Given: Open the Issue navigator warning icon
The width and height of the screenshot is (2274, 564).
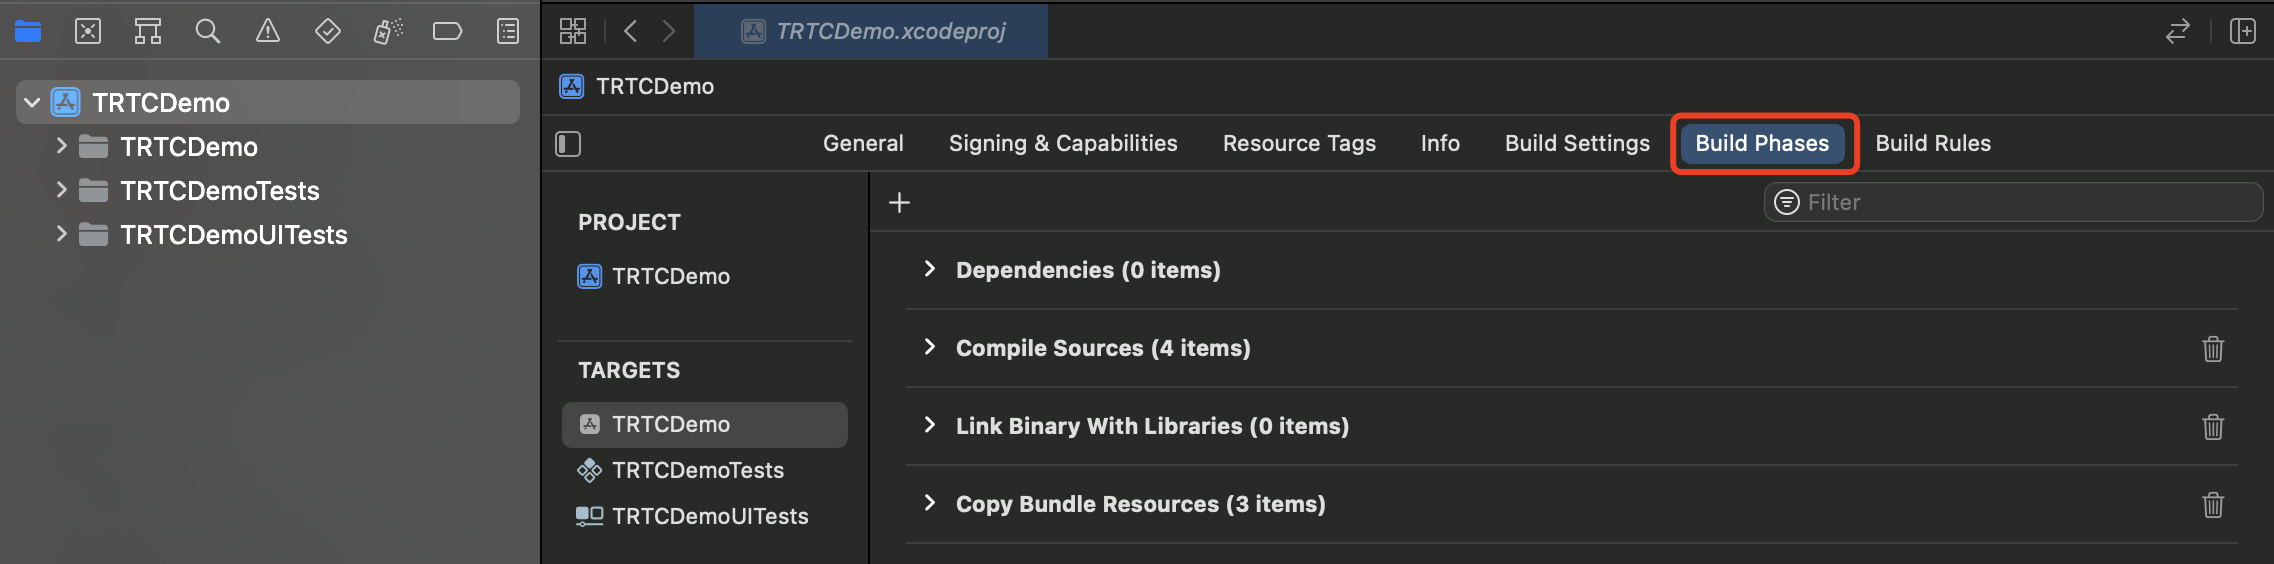Looking at the screenshot, I should (267, 32).
